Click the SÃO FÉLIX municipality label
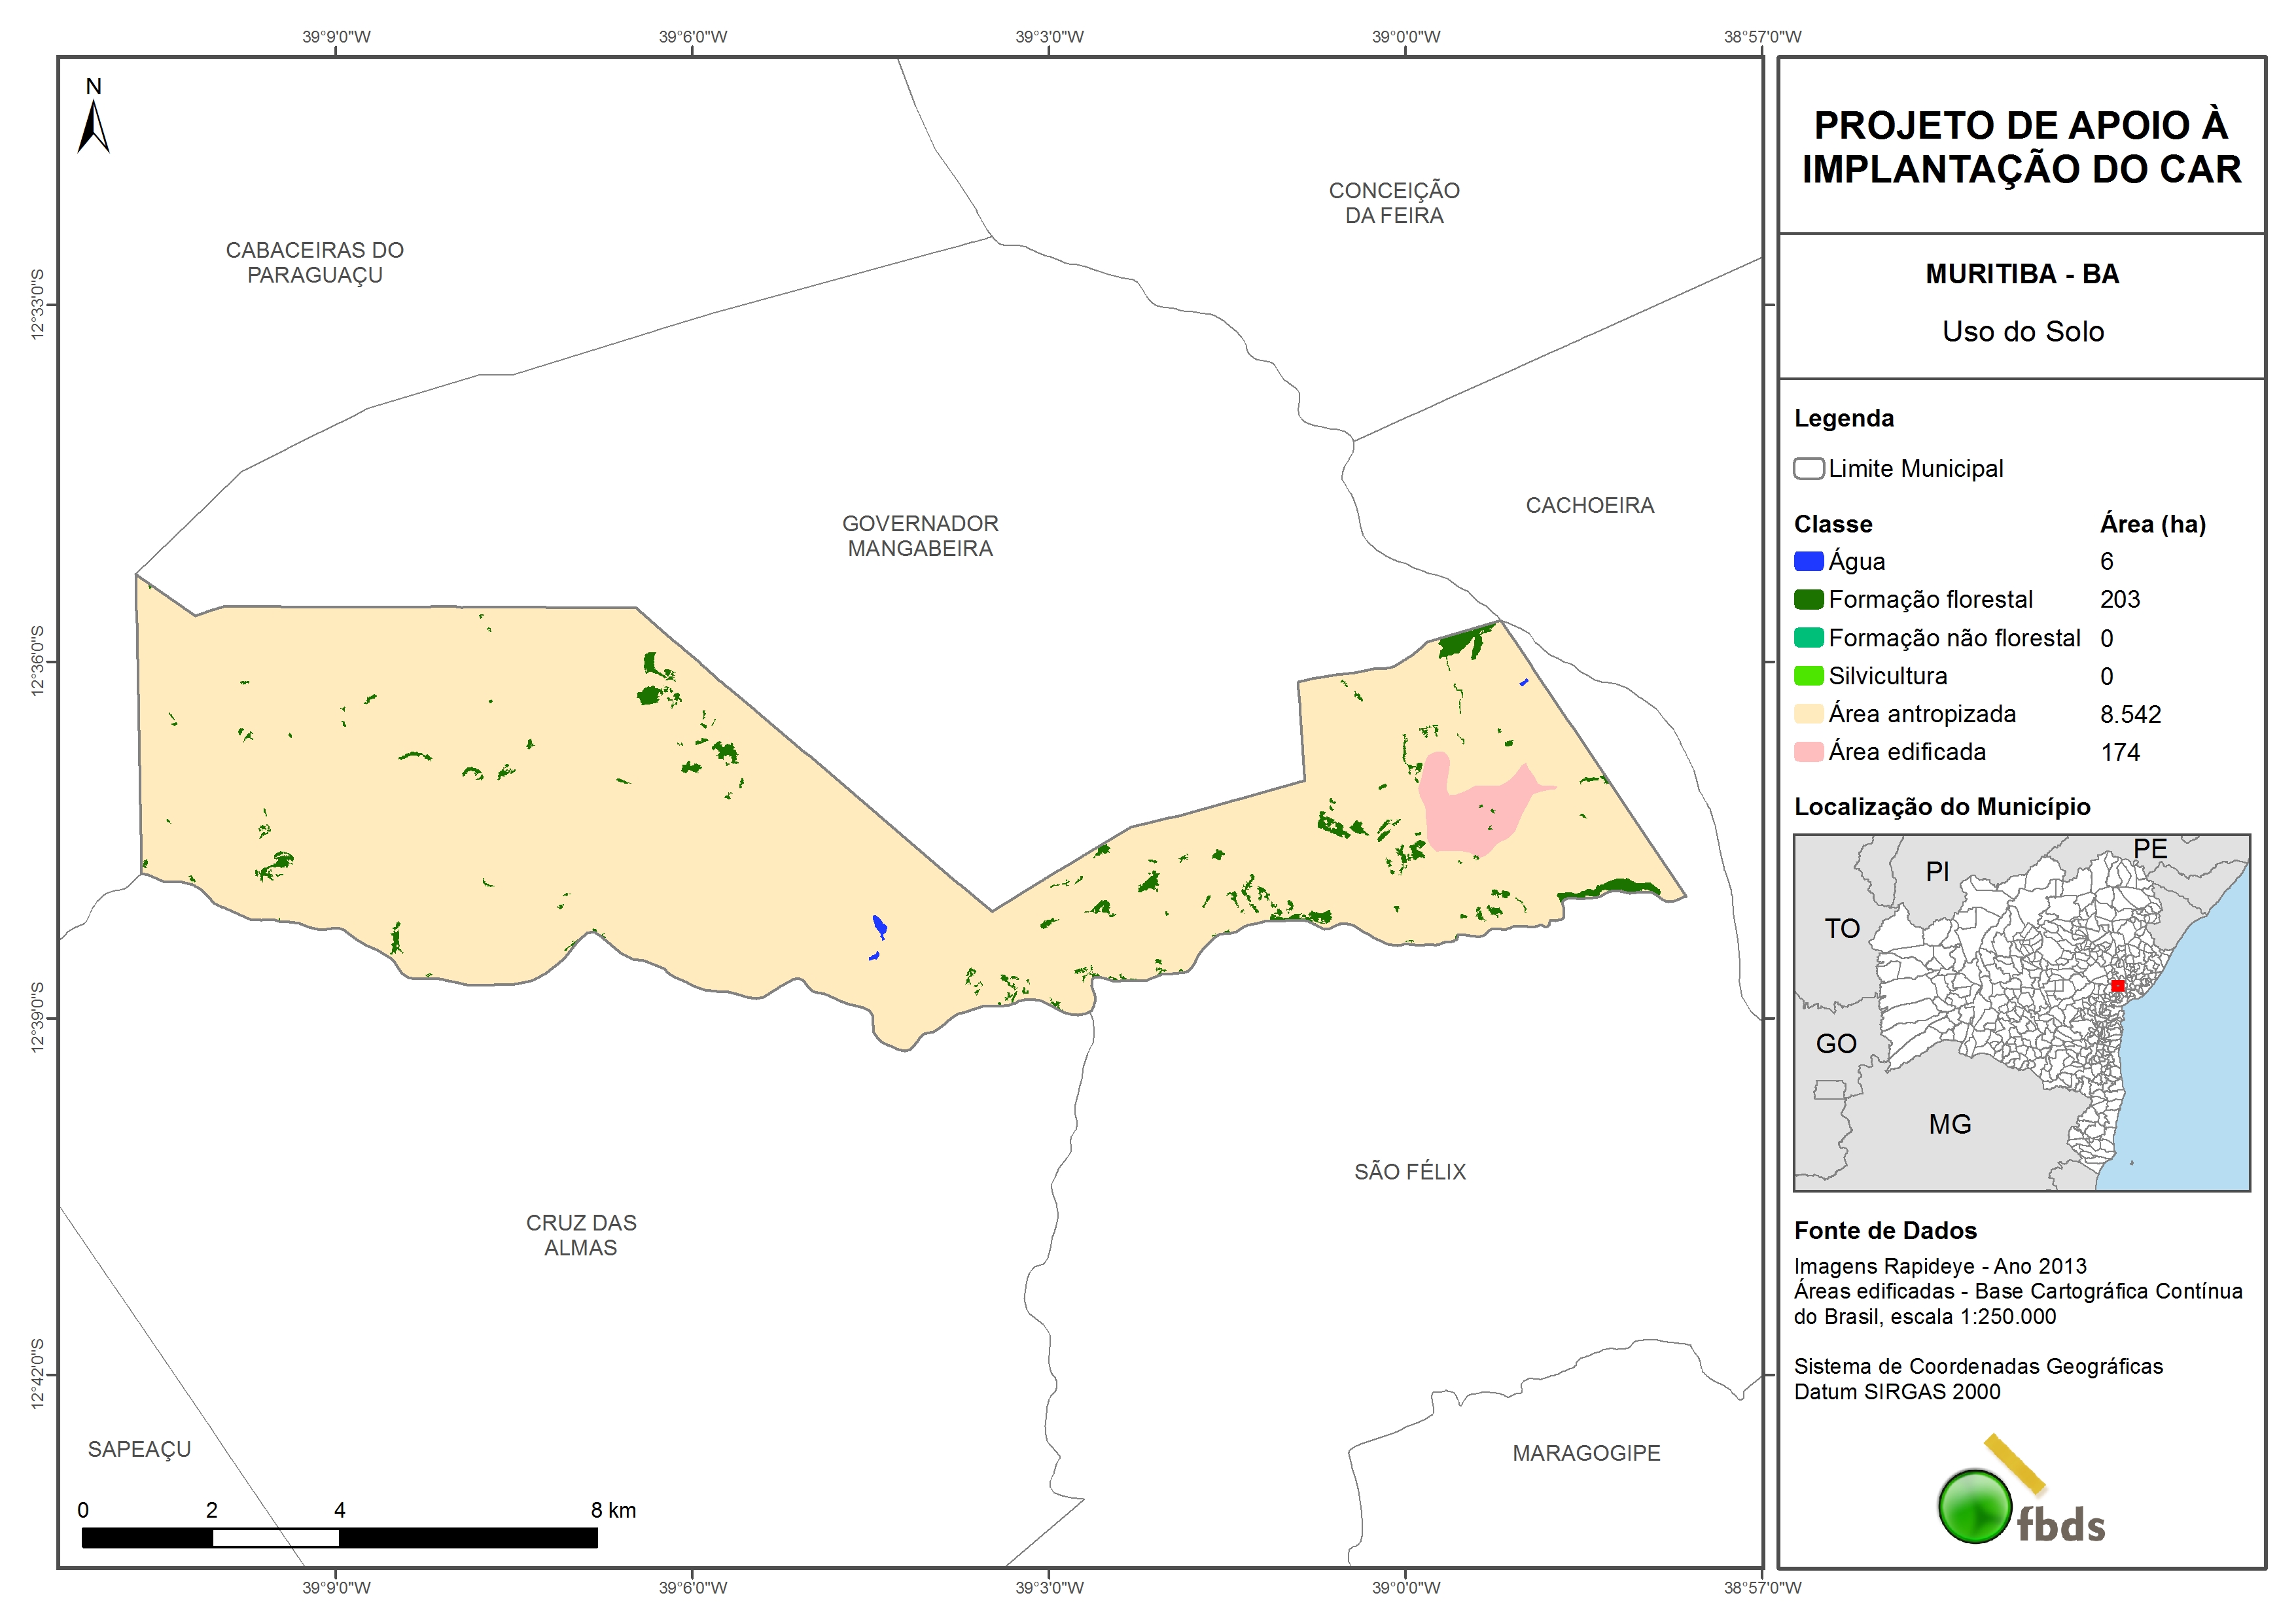Screen dimensions: 2296x1623 tap(1409, 1172)
